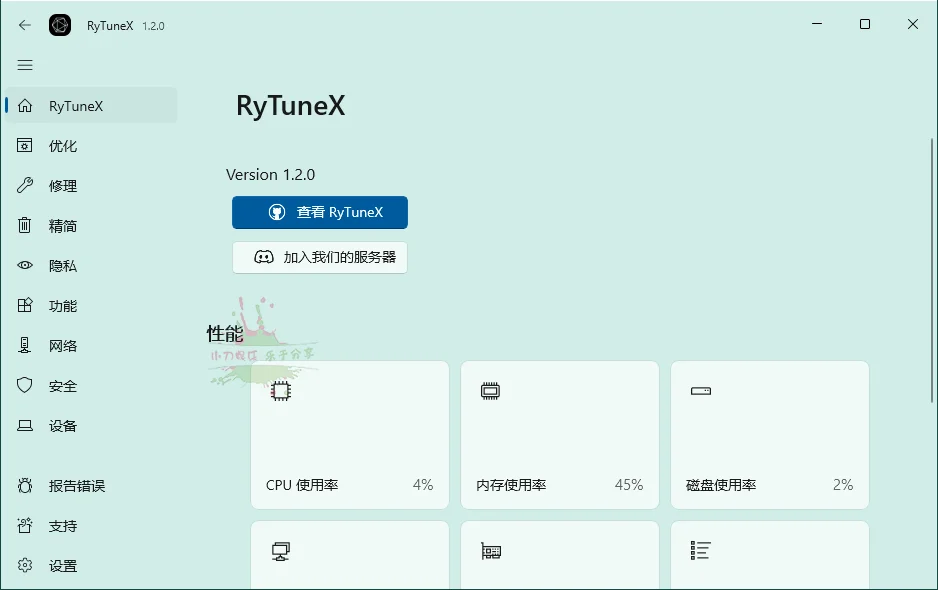Click the 查看 RyTuneX button
Viewport: 938px width, 590px height.
pyautogui.click(x=319, y=212)
